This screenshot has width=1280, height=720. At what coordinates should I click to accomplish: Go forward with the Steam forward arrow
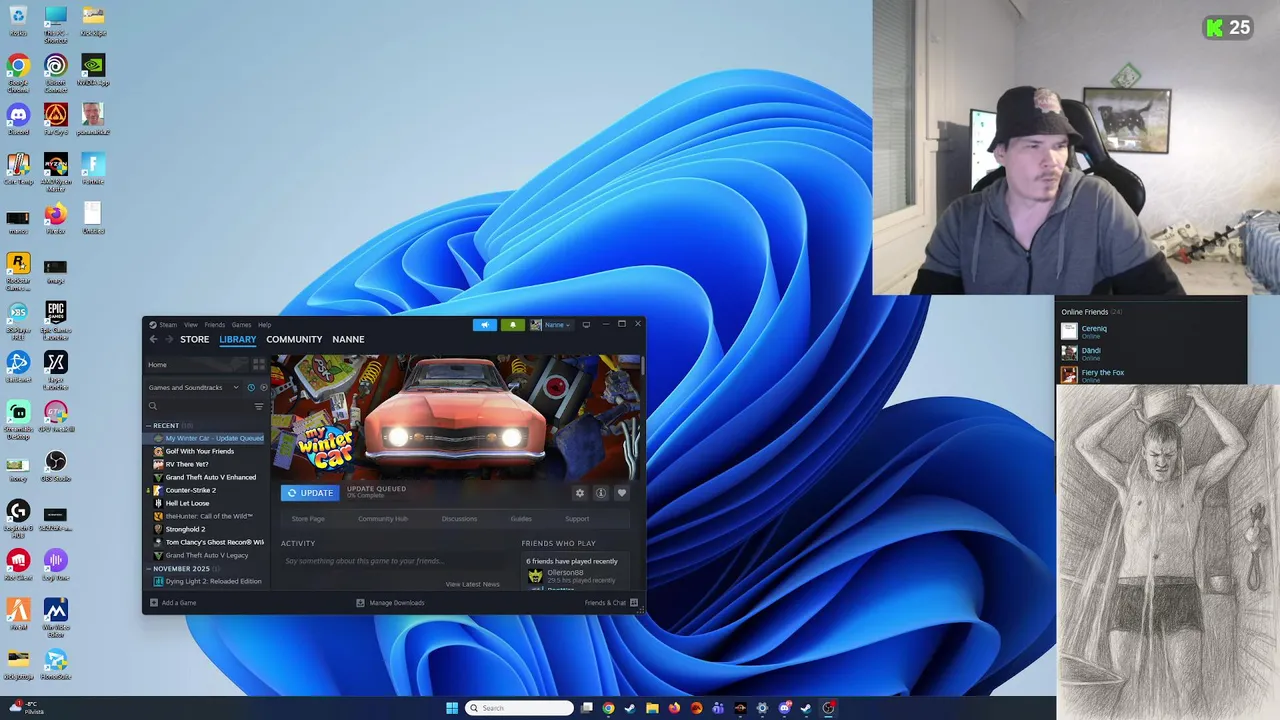click(x=169, y=339)
